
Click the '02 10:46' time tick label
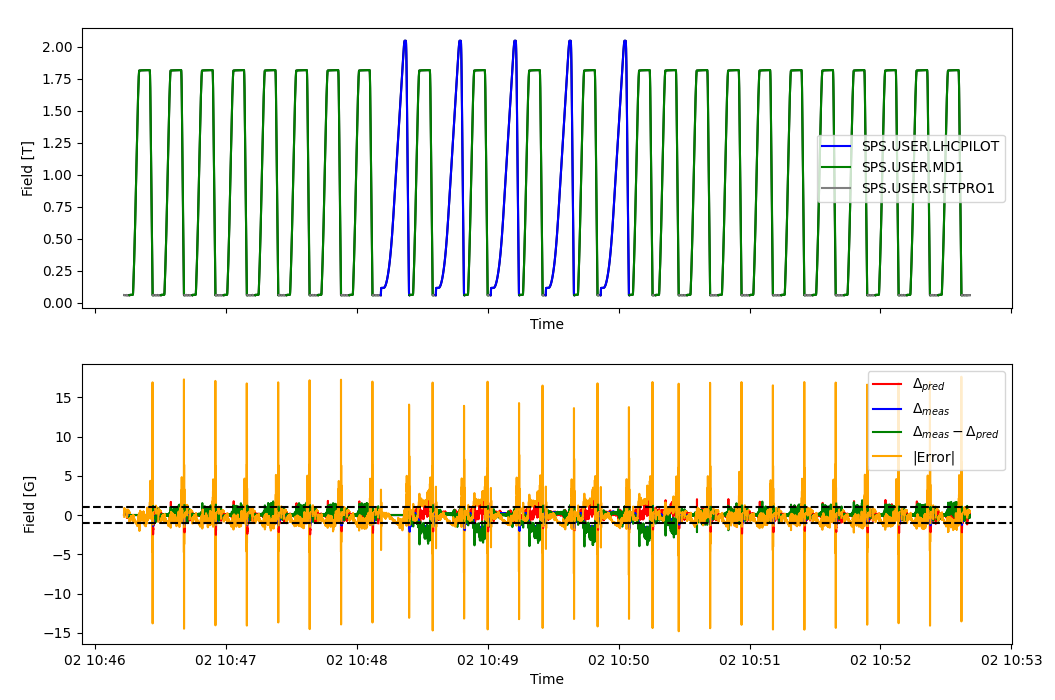96,661
